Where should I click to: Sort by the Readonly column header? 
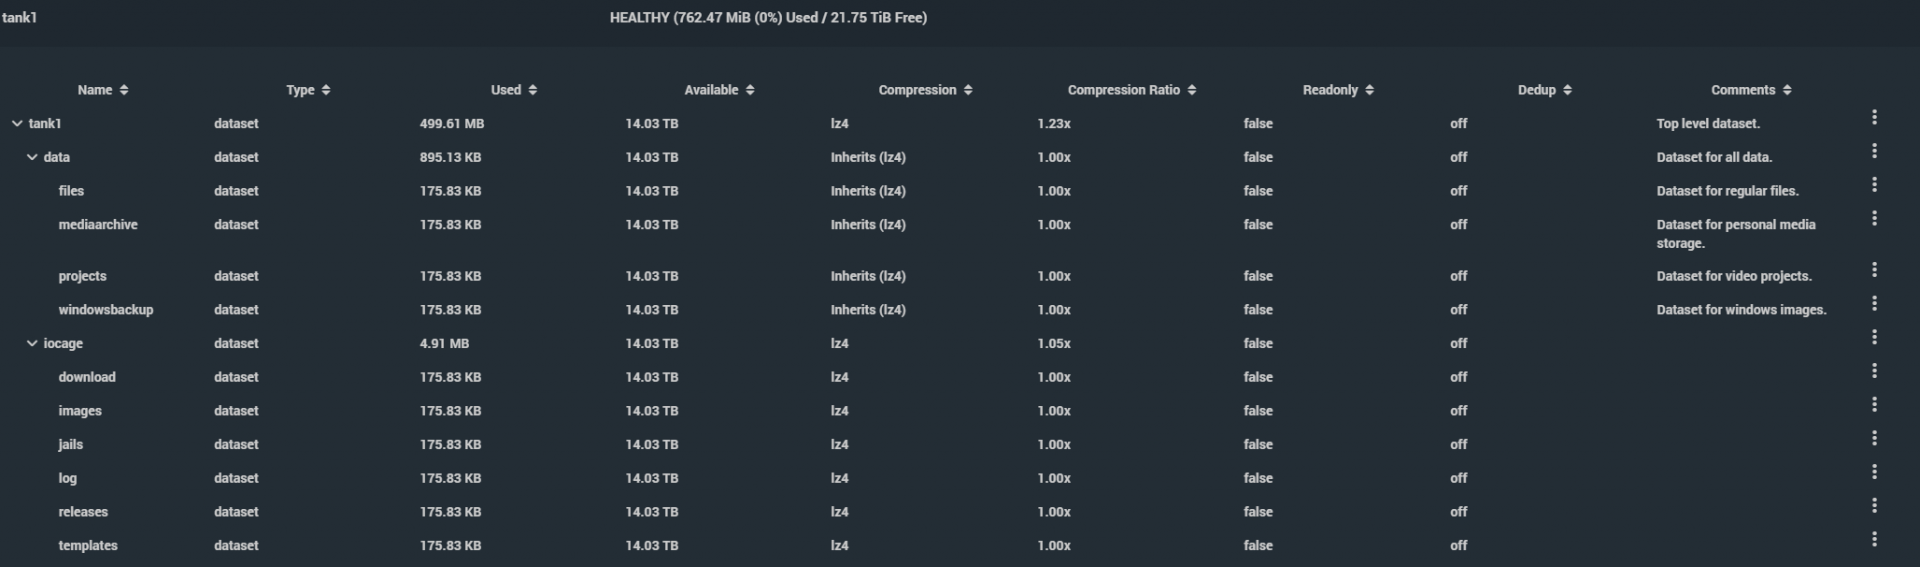click(x=1338, y=90)
